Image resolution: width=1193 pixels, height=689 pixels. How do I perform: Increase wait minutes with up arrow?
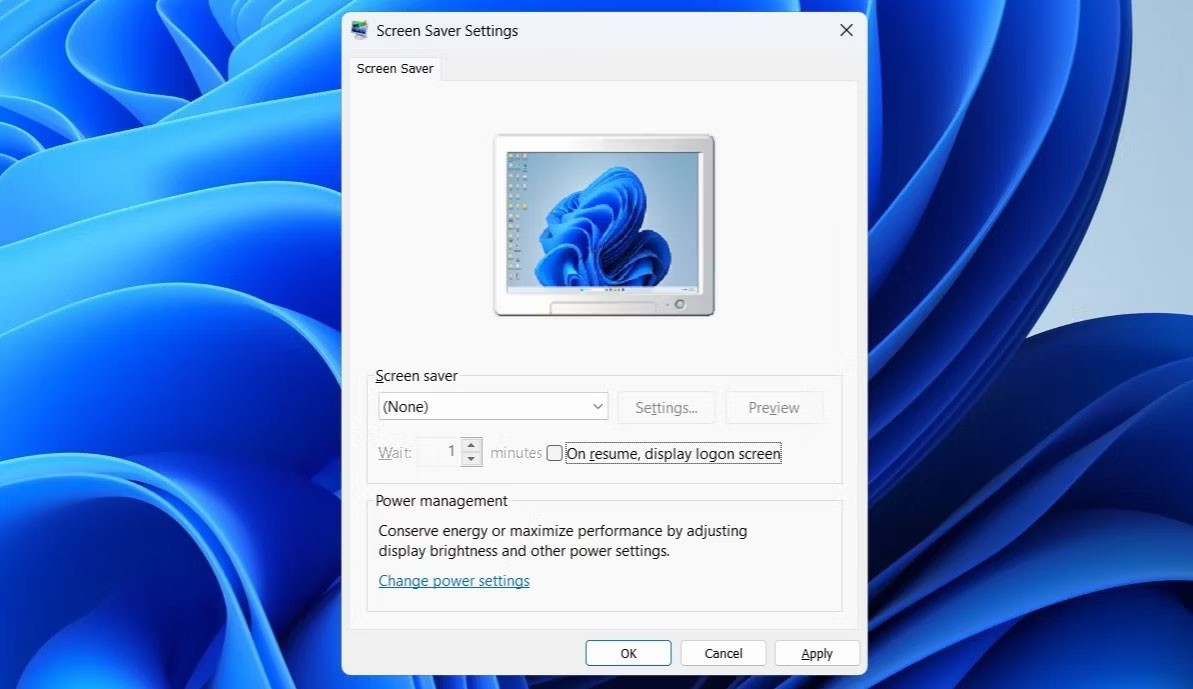(x=472, y=445)
